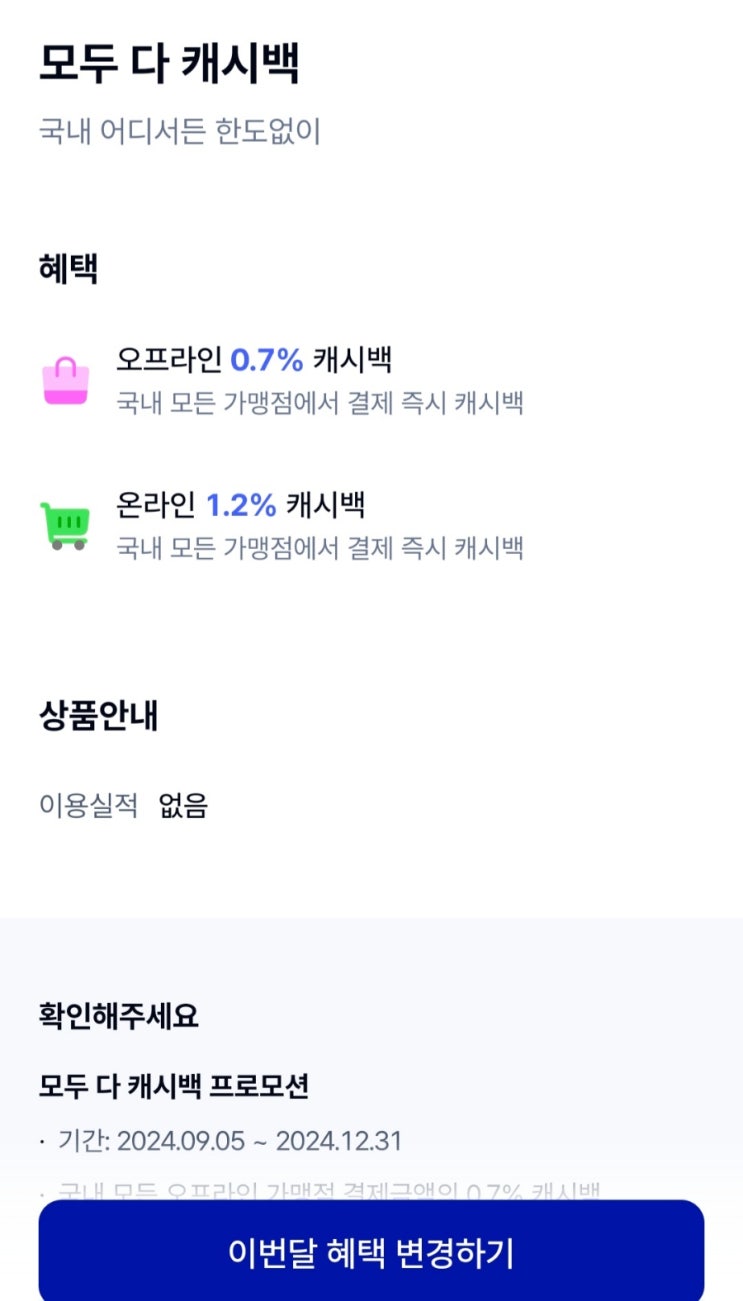Screen dimensions: 743x1301
Task: Select the 온라인 1.2% 캐시백 benefit title
Action: (240, 505)
